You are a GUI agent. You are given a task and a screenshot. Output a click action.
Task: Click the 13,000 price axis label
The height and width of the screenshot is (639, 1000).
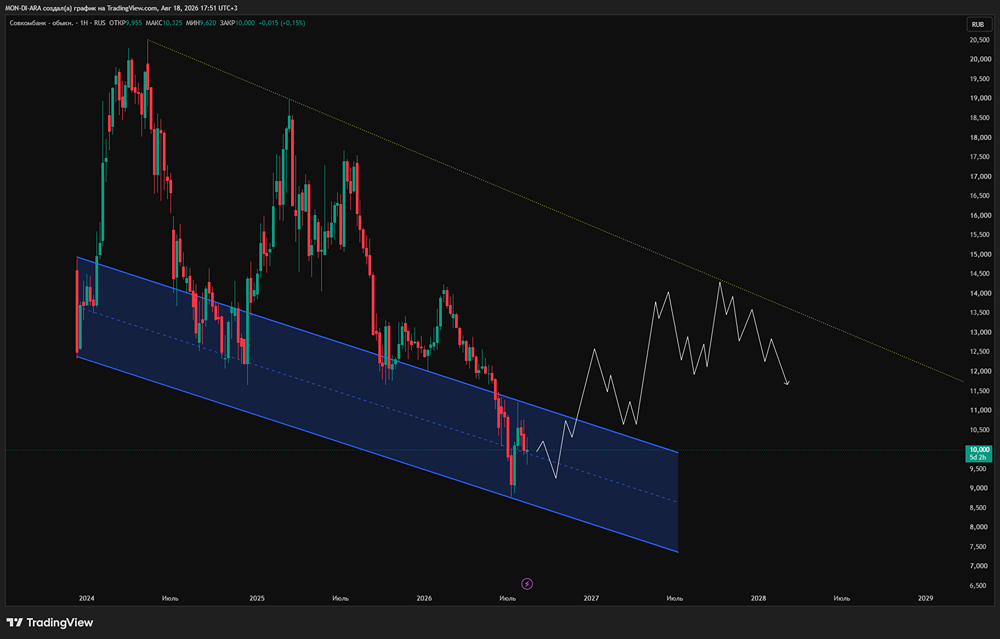click(980, 332)
